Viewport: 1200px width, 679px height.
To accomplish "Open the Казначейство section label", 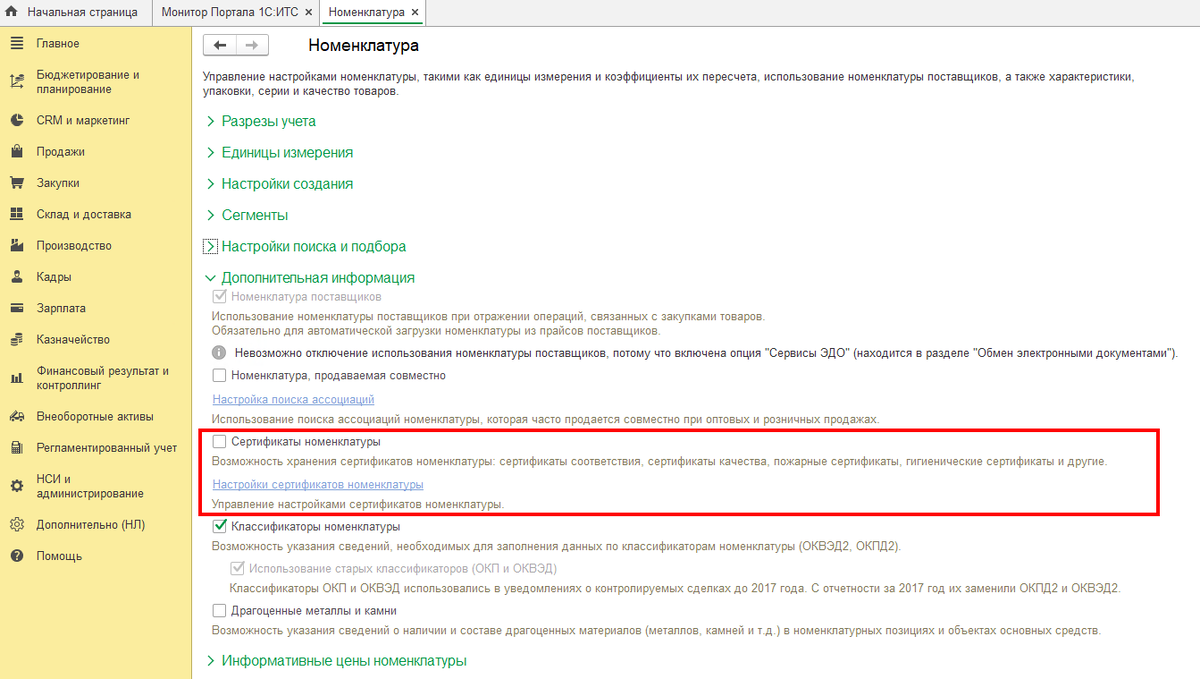I will (x=73, y=339).
